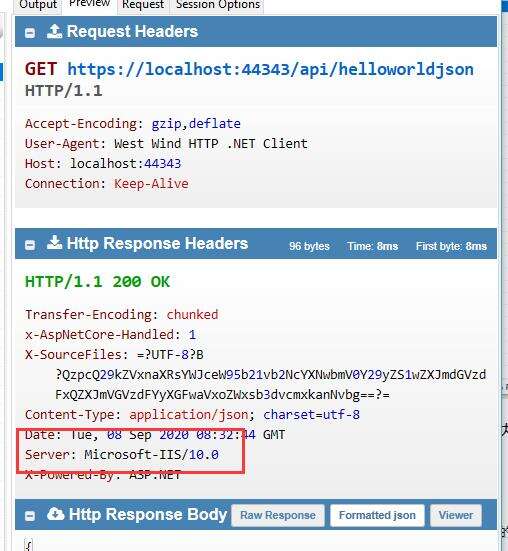Select the Formatted json button
The image size is (508, 551).
[377, 516]
